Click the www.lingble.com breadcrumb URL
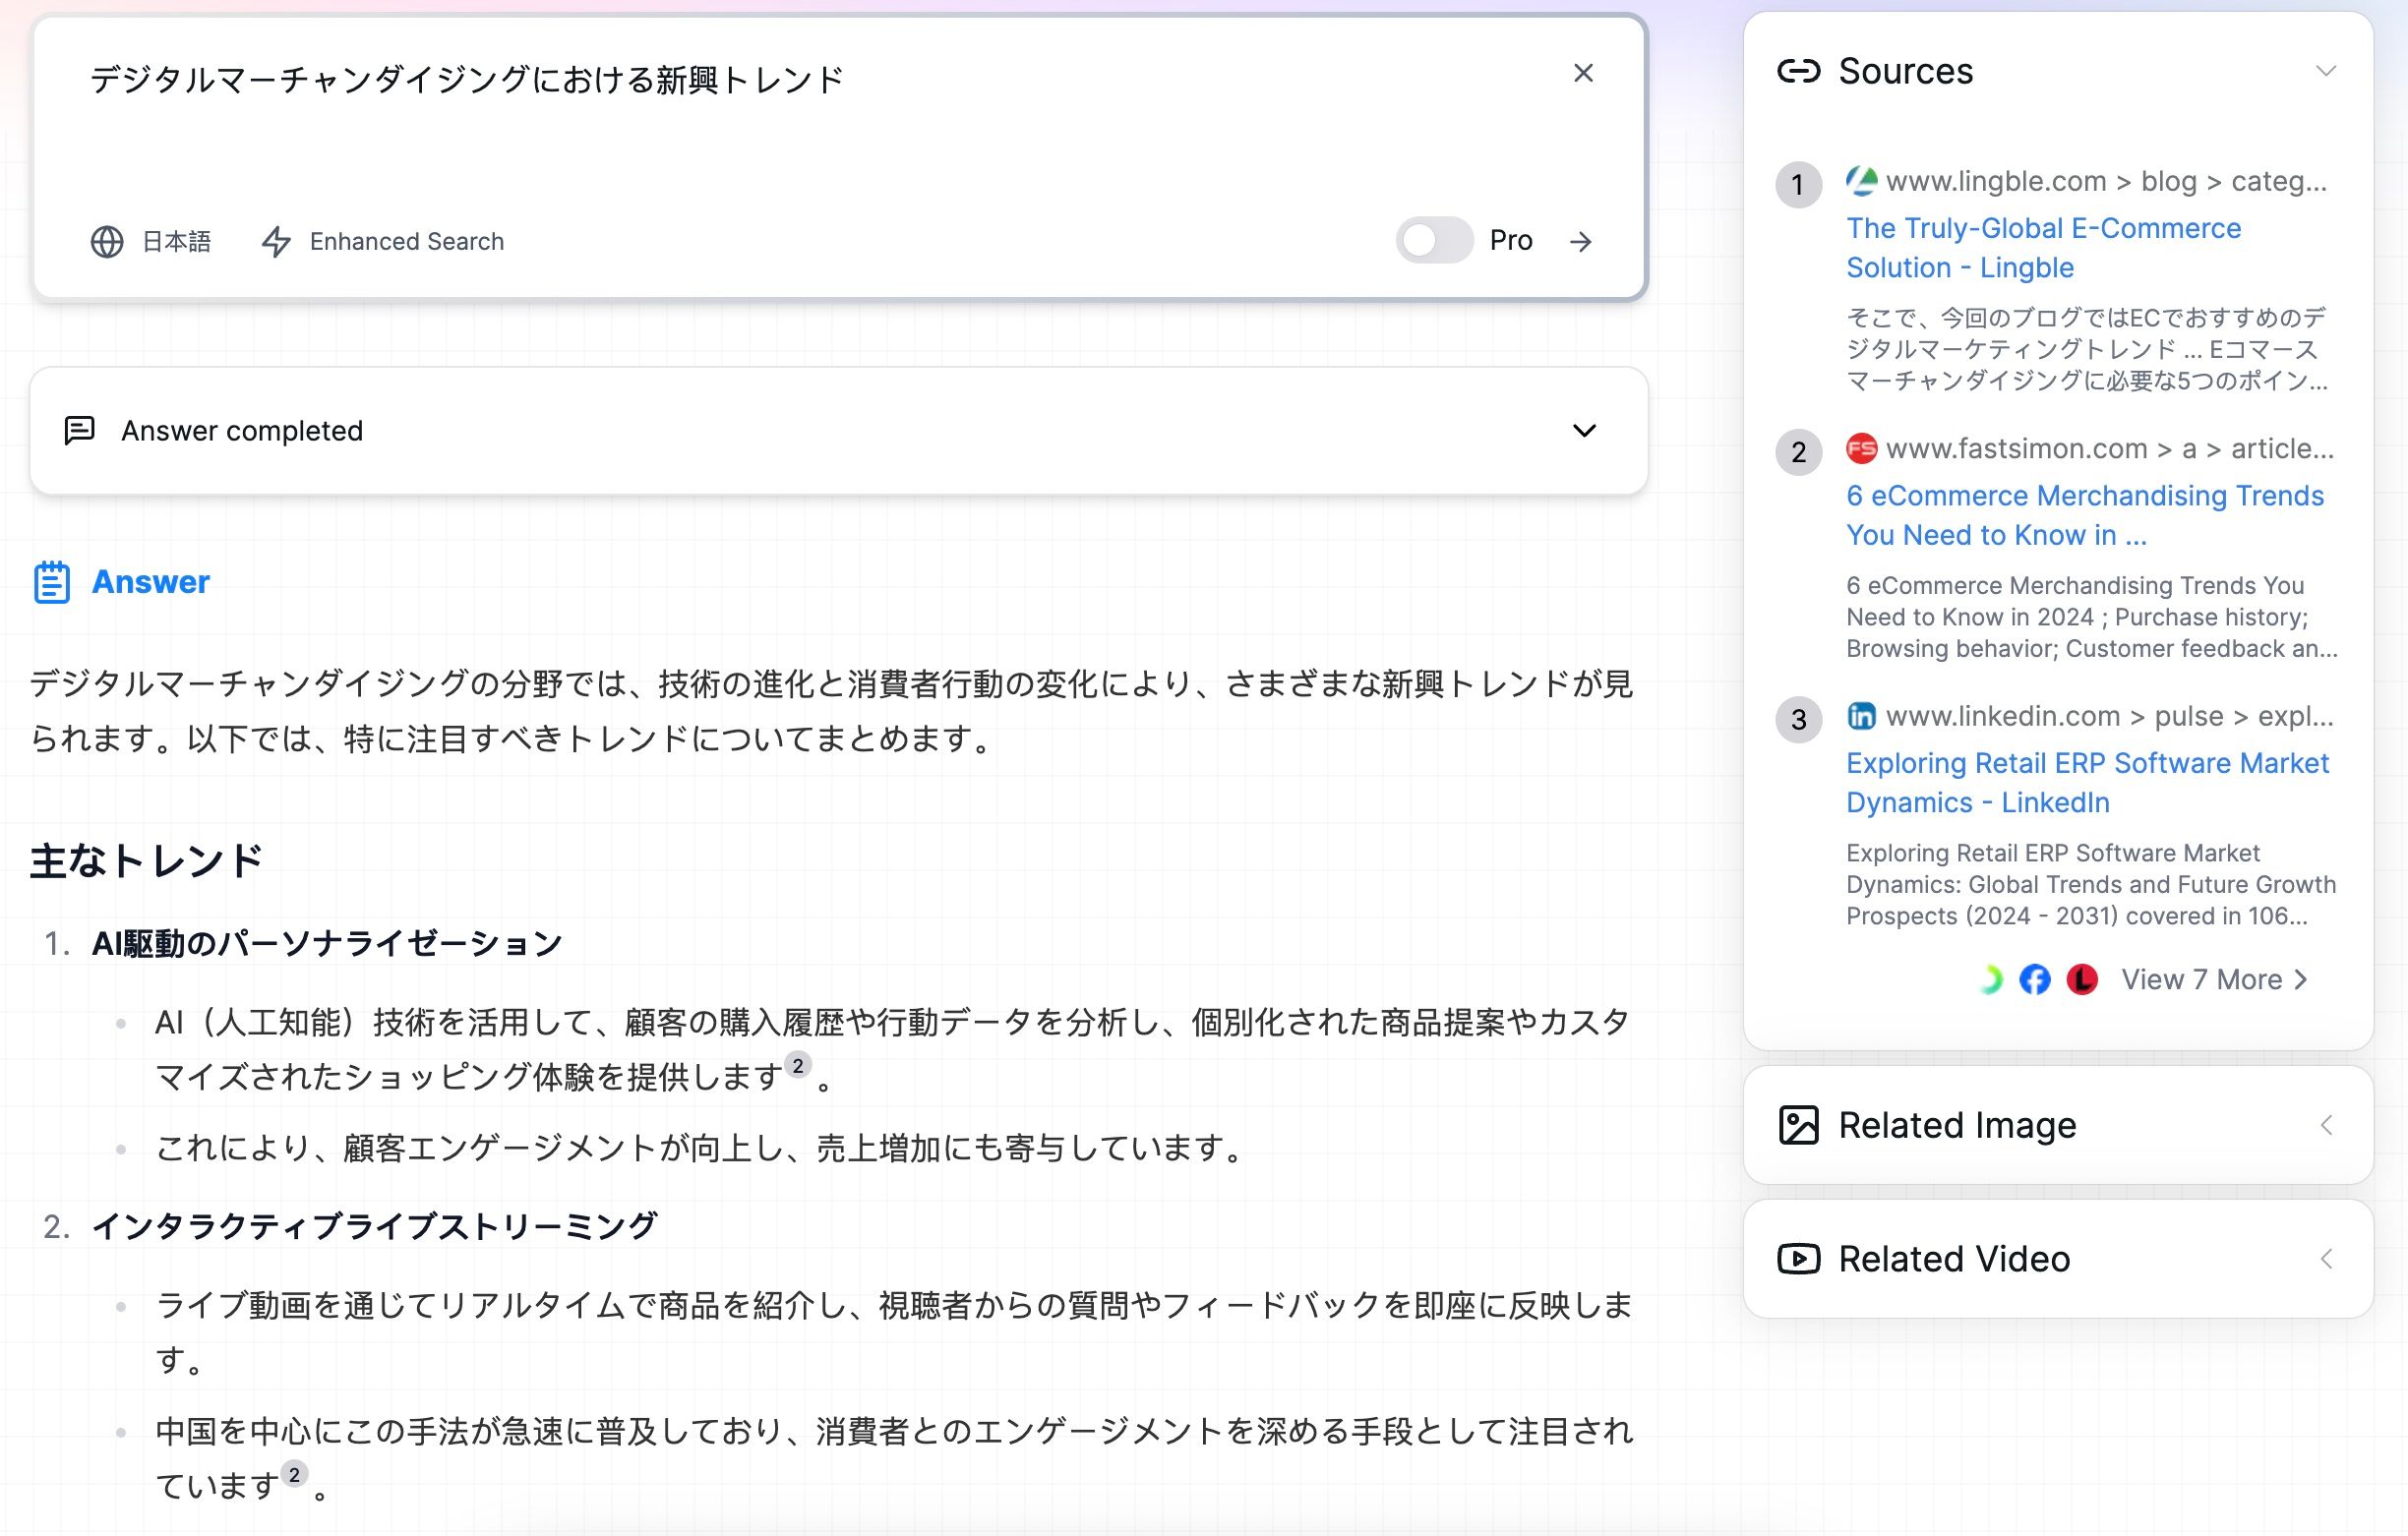Image resolution: width=2408 pixels, height=1536 pixels. tap(2106, 182)
